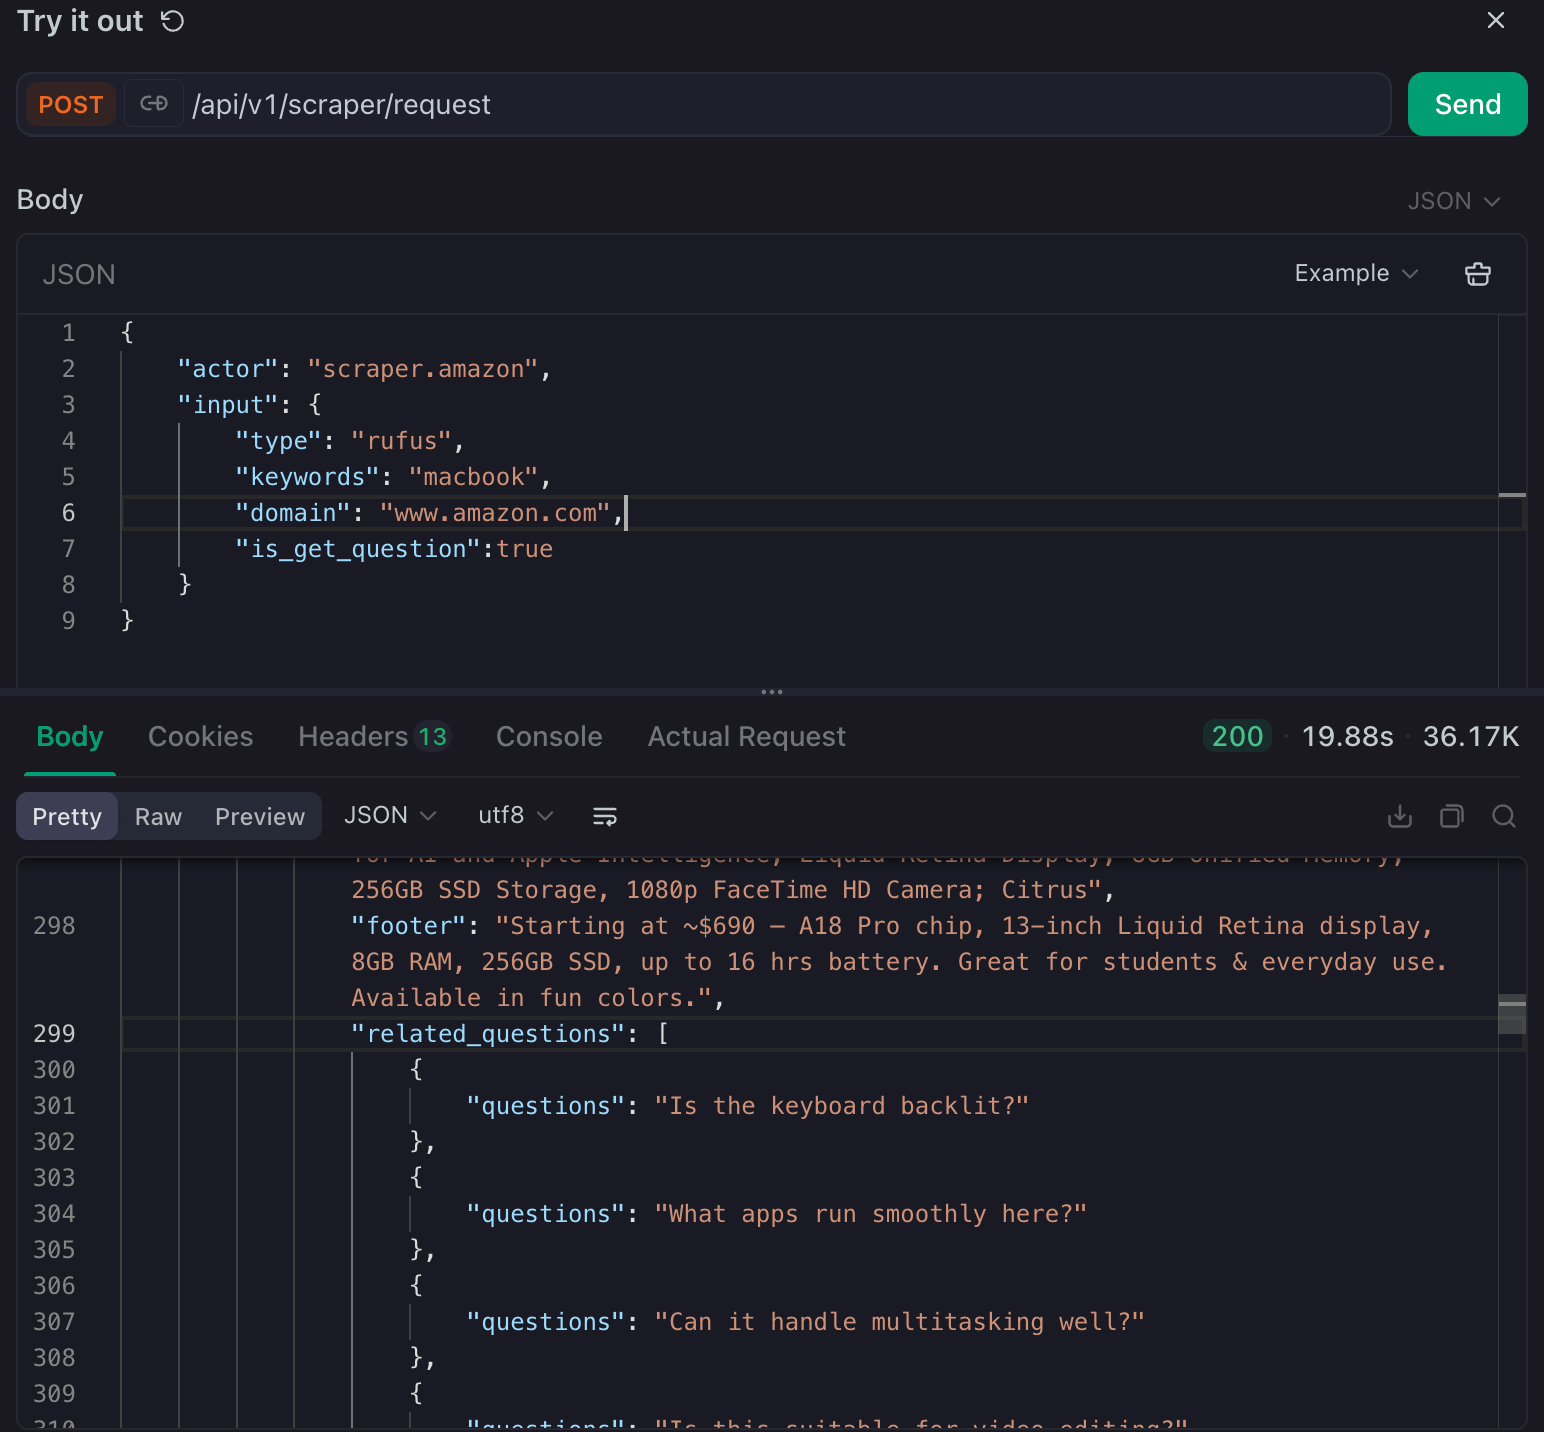The image size is (1544, 1432).
Task: Search in the response body
Action: 1503,816
